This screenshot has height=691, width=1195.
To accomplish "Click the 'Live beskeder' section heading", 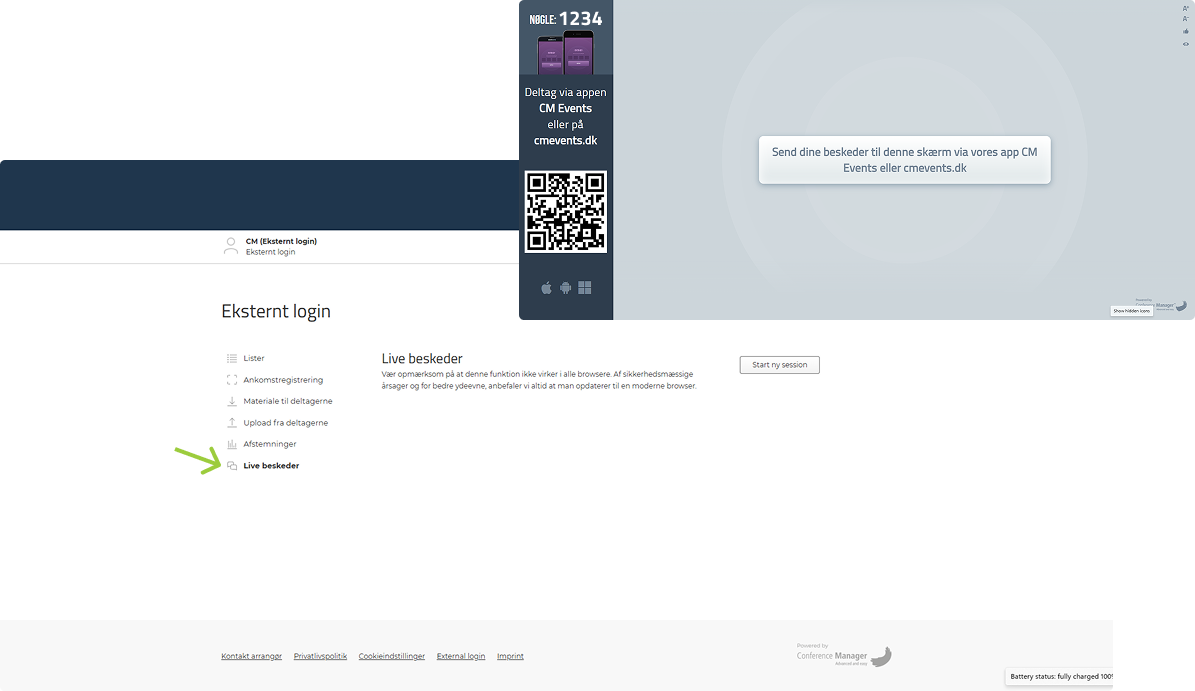I will point(421,358).
